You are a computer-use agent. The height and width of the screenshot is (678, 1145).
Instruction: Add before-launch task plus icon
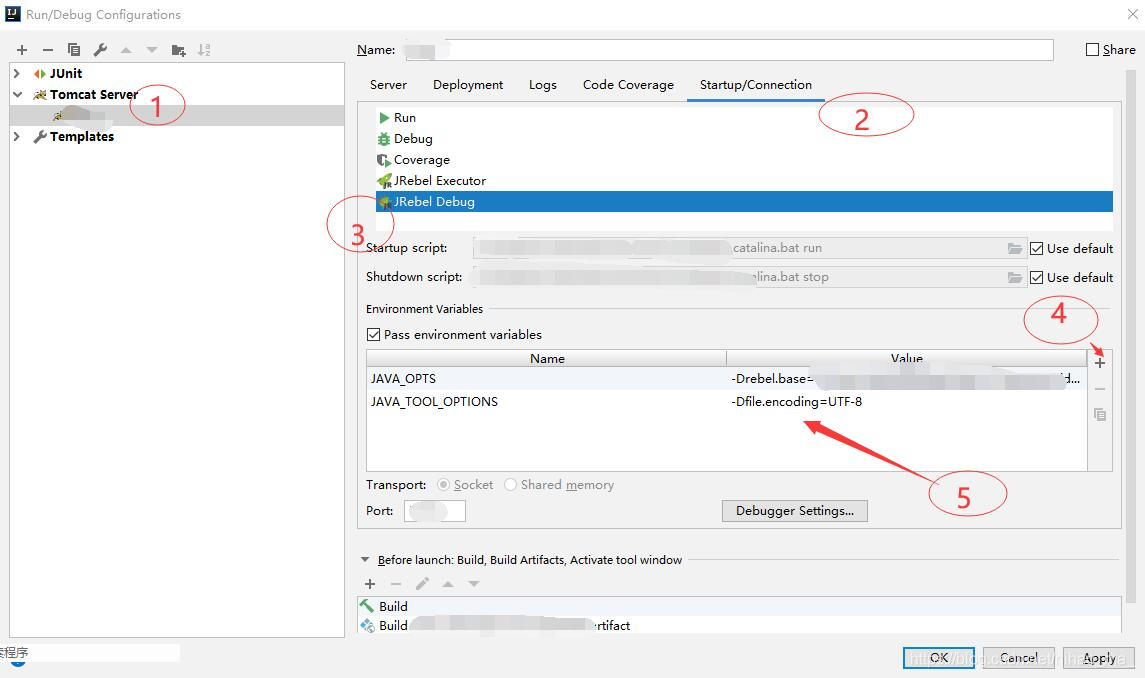[370, 584]
